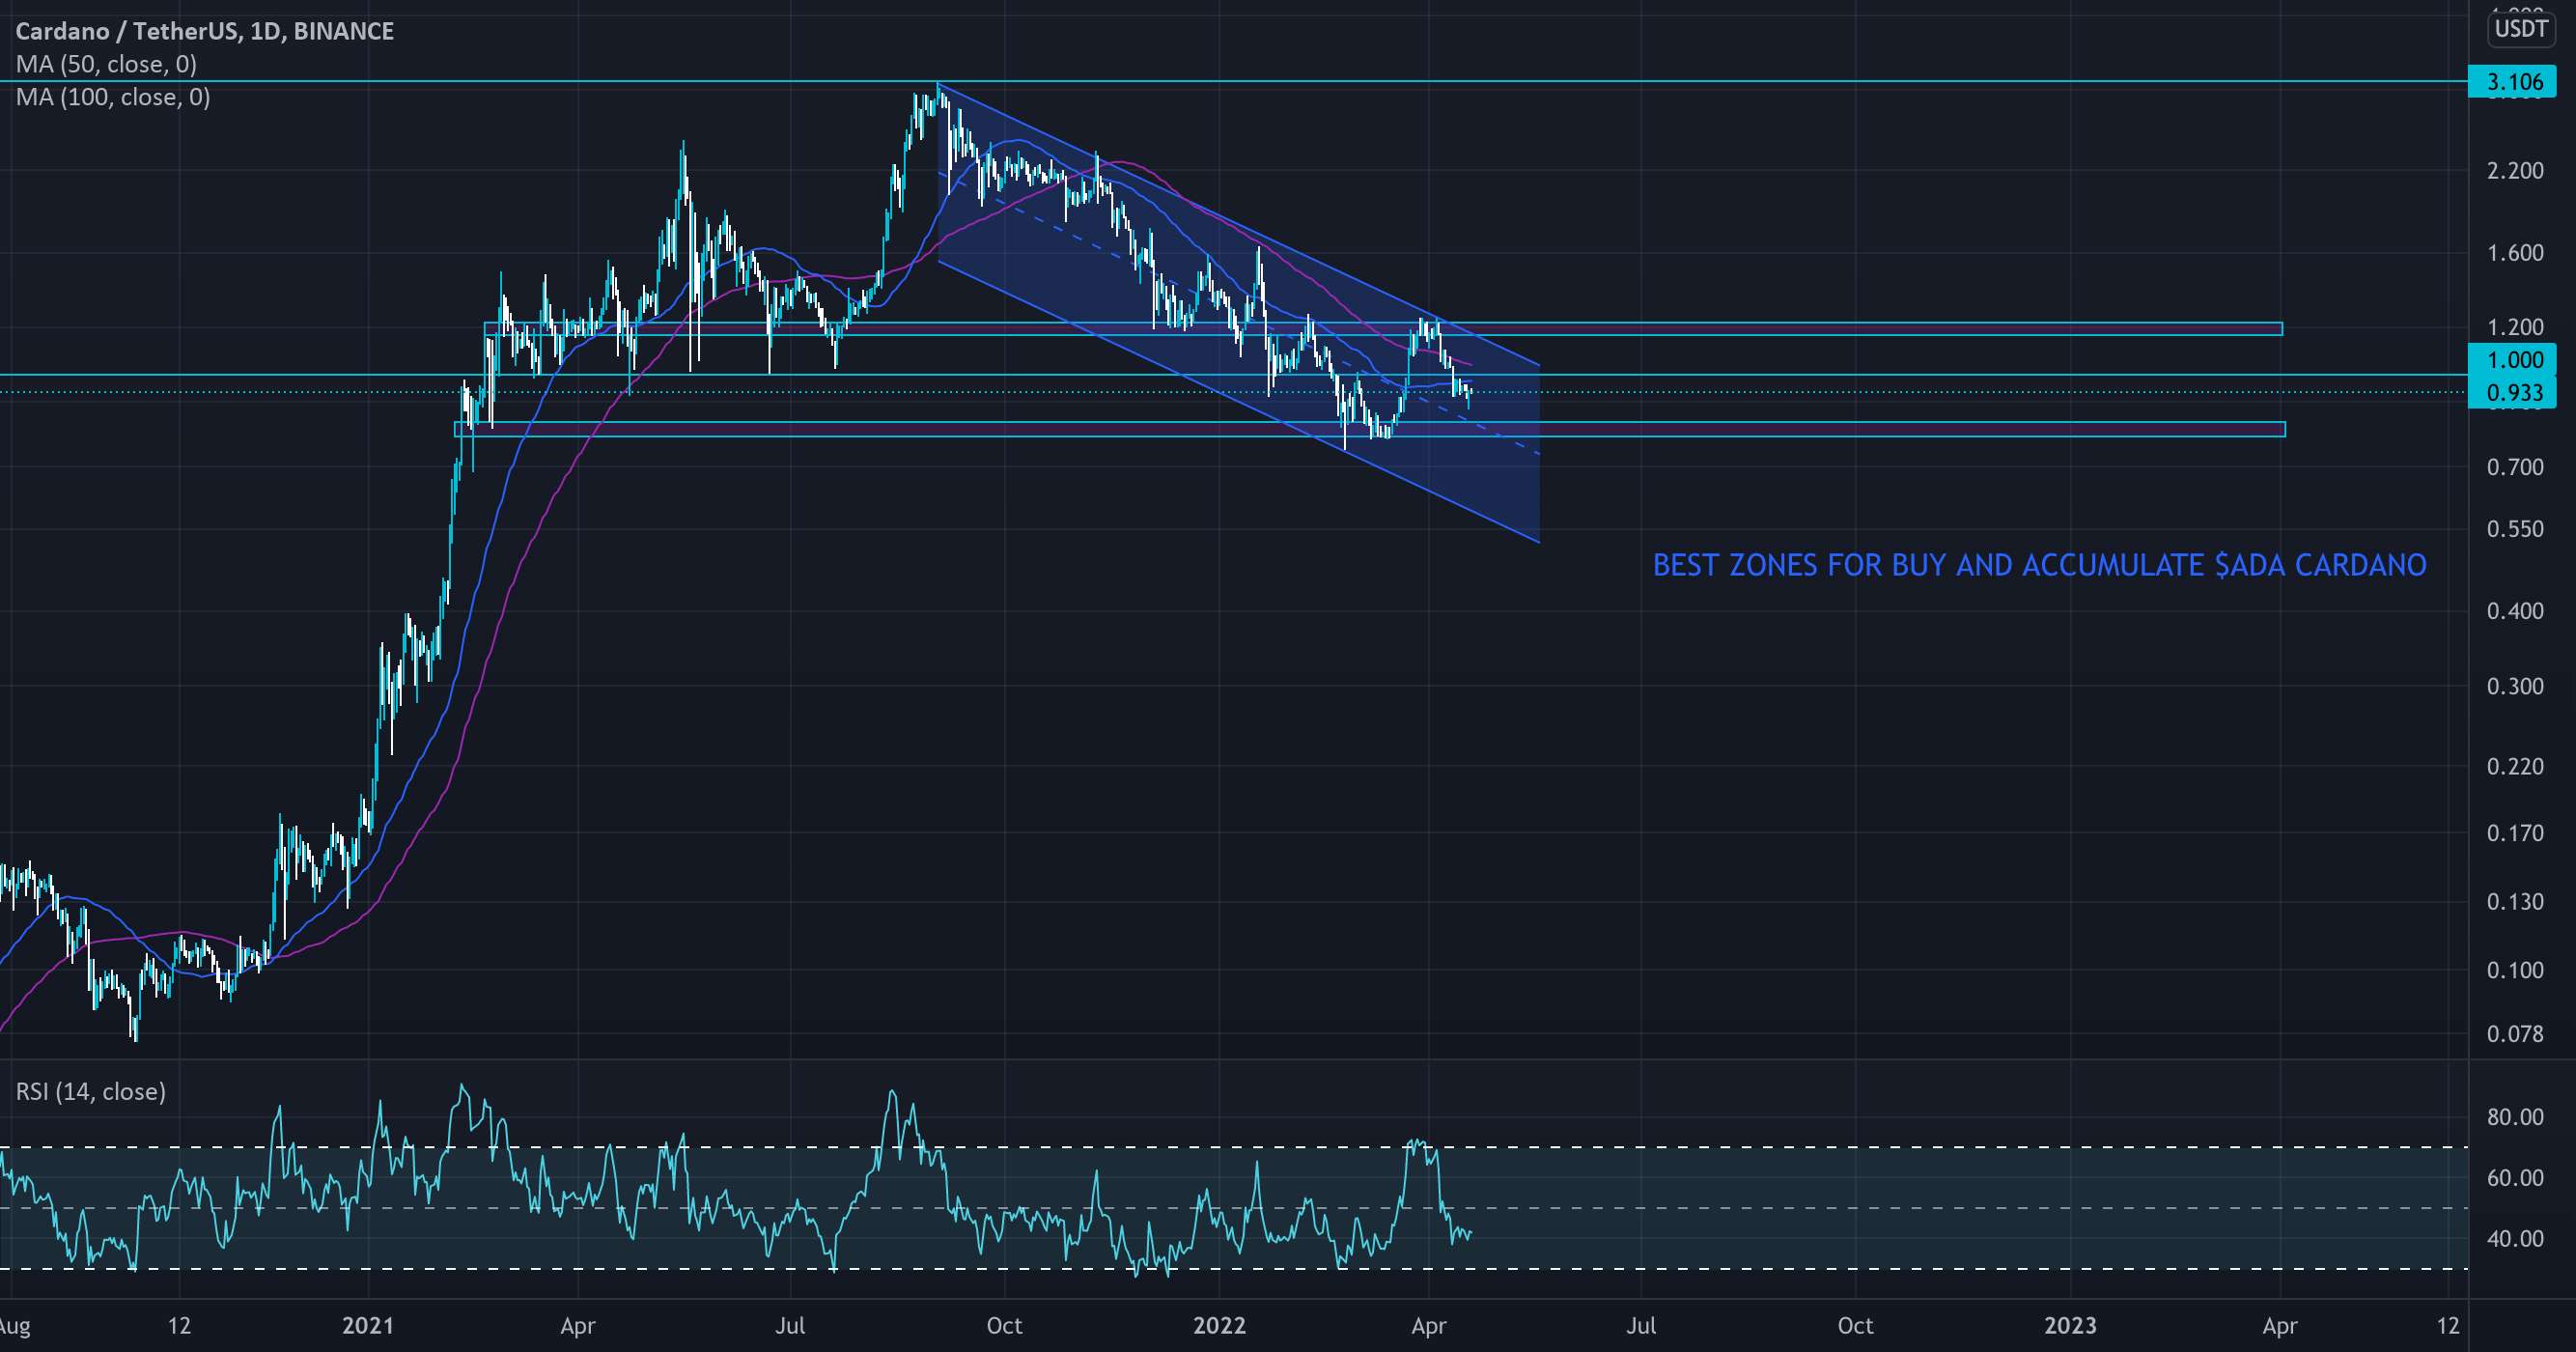Click the 2022 label on time axis
Viewport: 2576px width, 1352px height.
[x=1219, y=1326]
